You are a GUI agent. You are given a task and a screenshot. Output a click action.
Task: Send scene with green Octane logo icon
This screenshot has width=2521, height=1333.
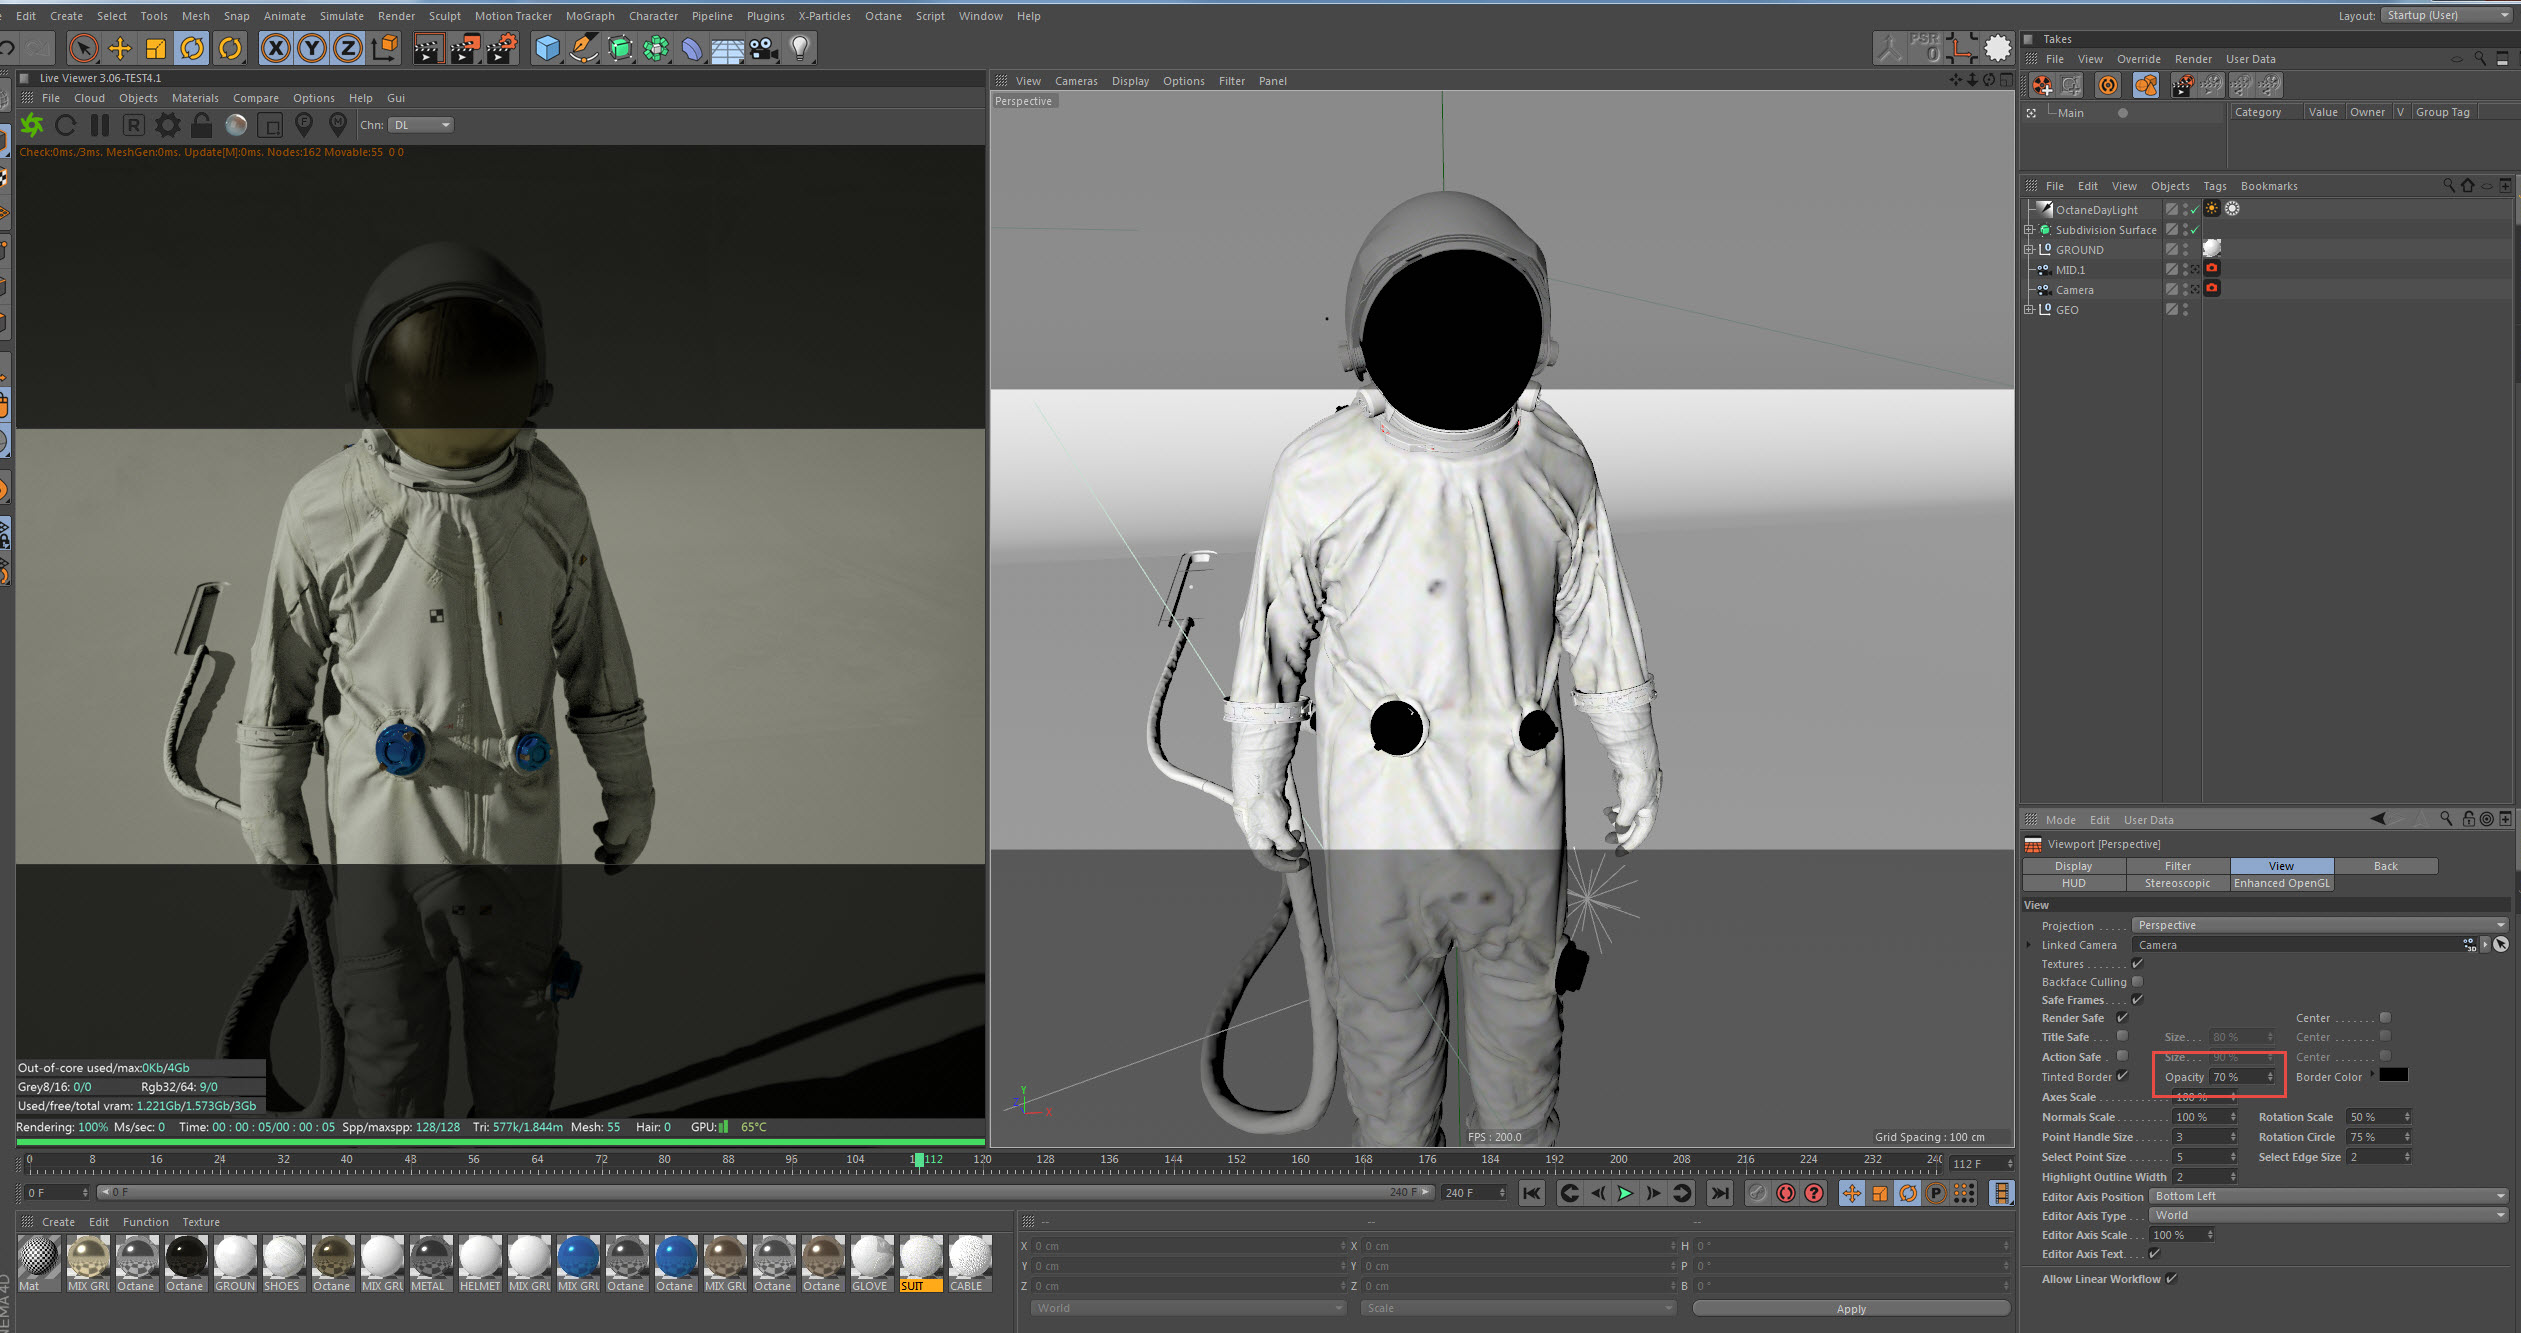point(32,125)
